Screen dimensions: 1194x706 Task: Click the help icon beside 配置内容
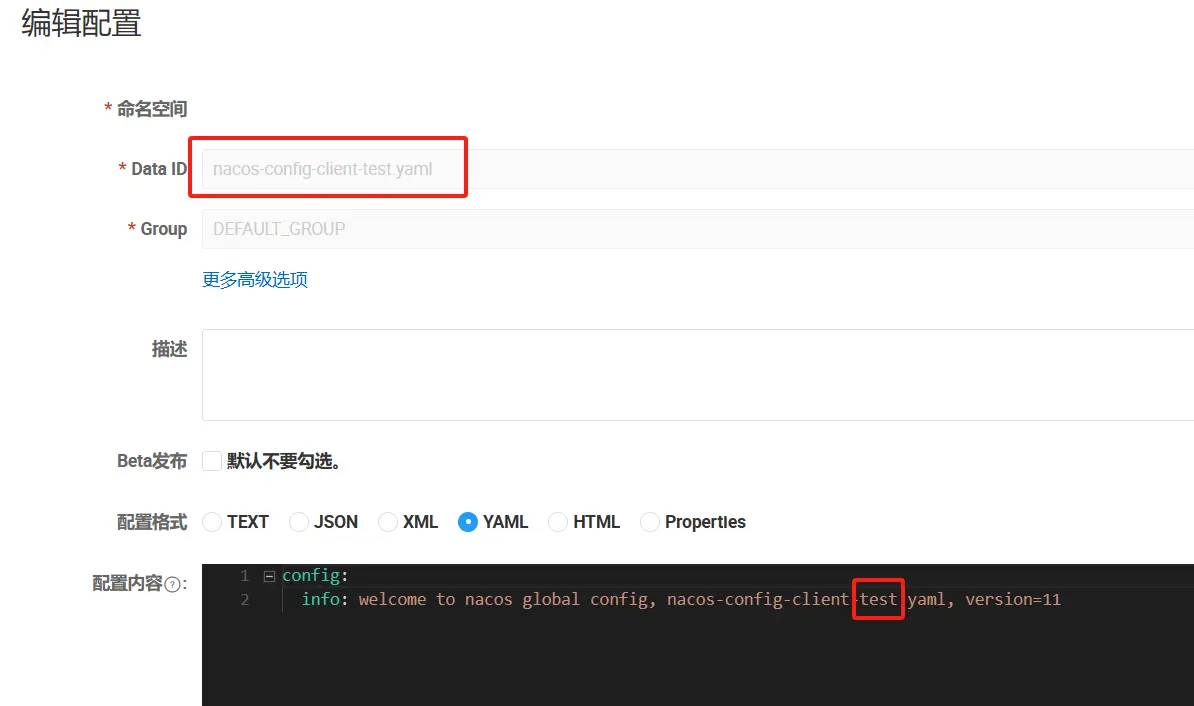pos(173,585)
